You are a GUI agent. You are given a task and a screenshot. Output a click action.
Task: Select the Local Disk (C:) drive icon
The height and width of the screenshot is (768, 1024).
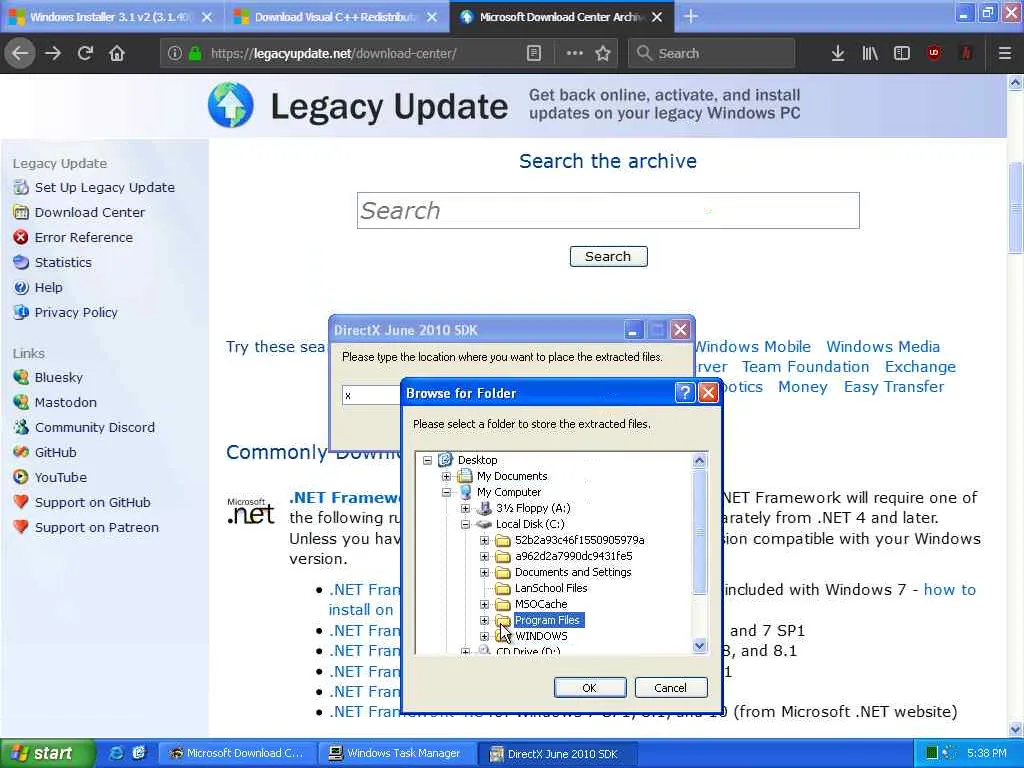click(x=484, y=524)
